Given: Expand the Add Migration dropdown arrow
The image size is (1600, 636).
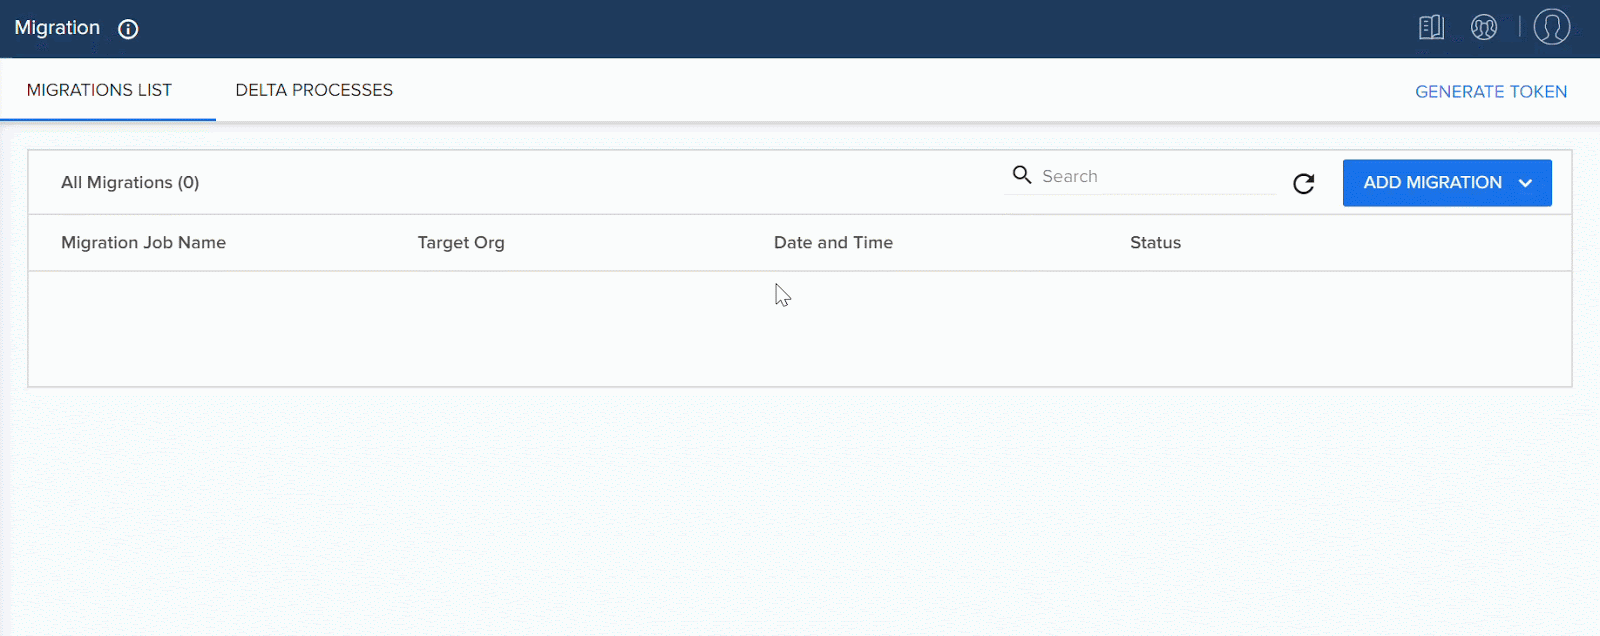Looking at the screenshot, I should tap(1525, 183).
